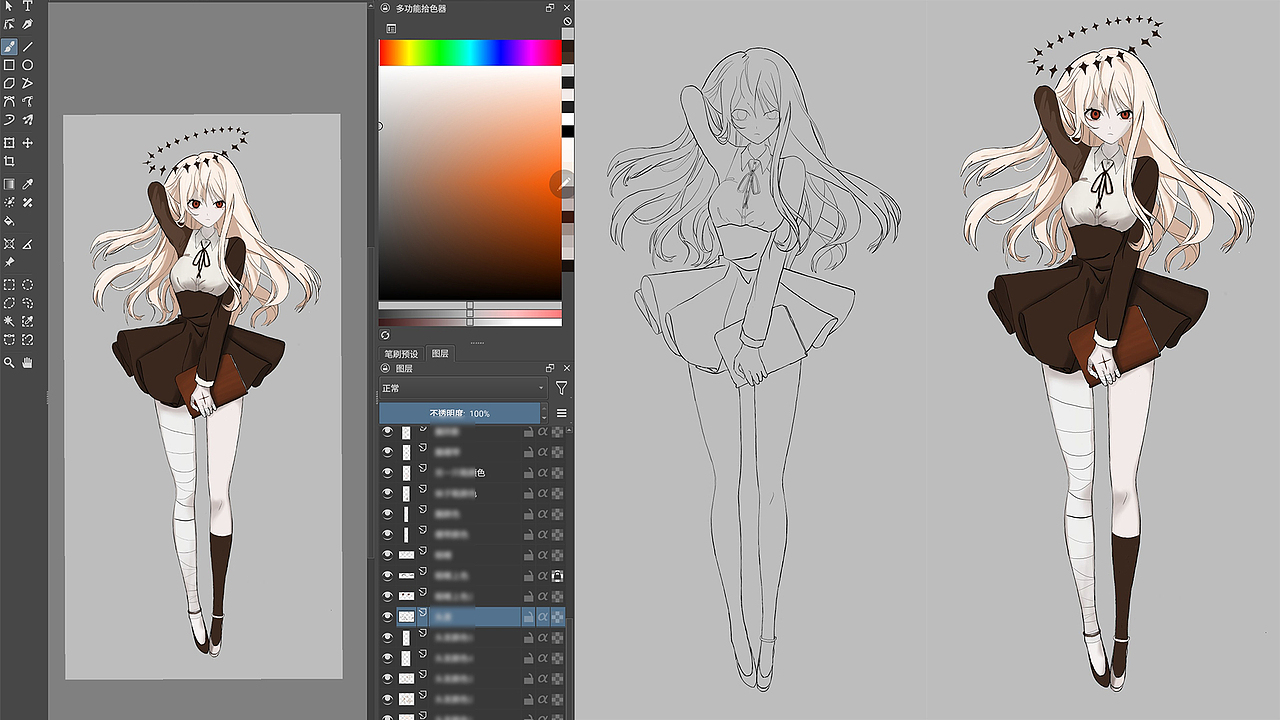Screen dimensions: 1280x720
Task: Toggle inherit alpha on the highlighted layer
Action: (x=543, y=617)
